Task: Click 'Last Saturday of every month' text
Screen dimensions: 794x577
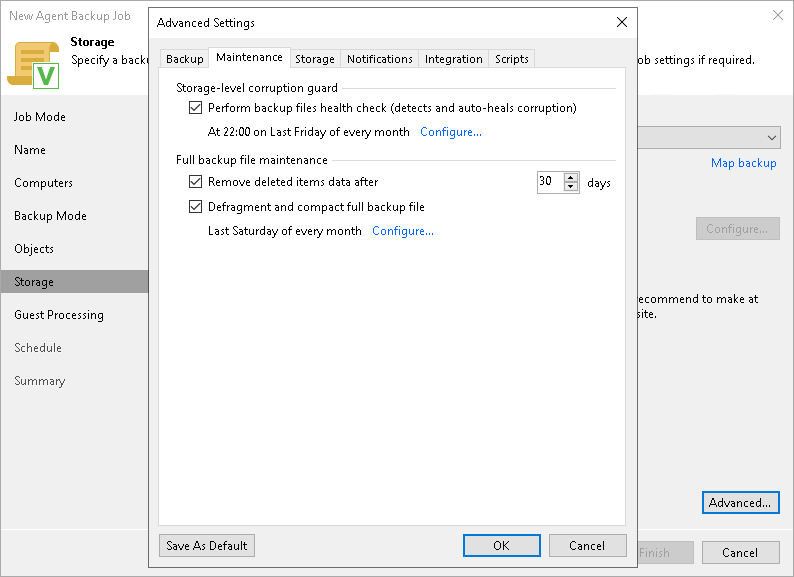Action: 285,231
